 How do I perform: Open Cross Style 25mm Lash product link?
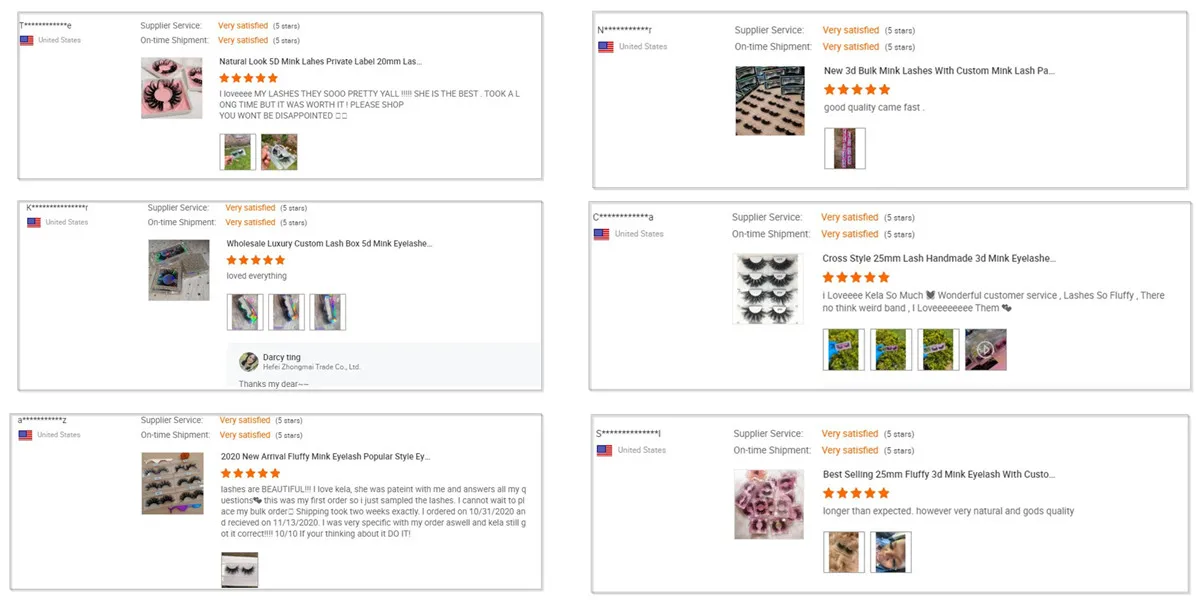[x=939, y=258]
